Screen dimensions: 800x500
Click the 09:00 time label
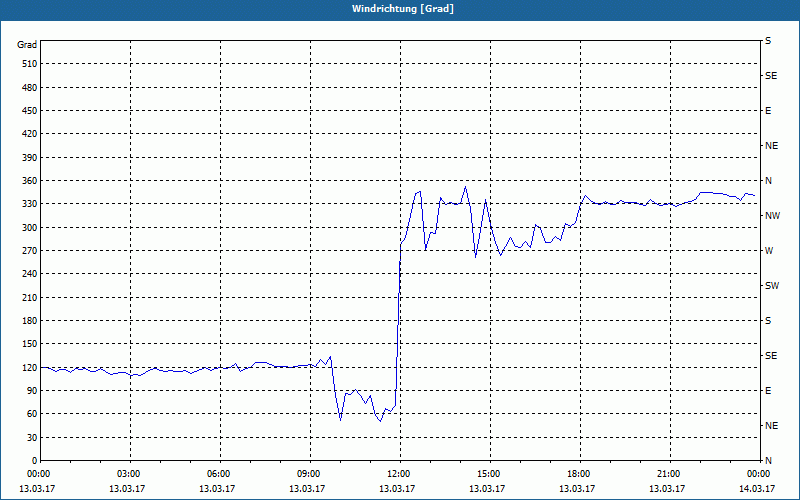point(308,474)
